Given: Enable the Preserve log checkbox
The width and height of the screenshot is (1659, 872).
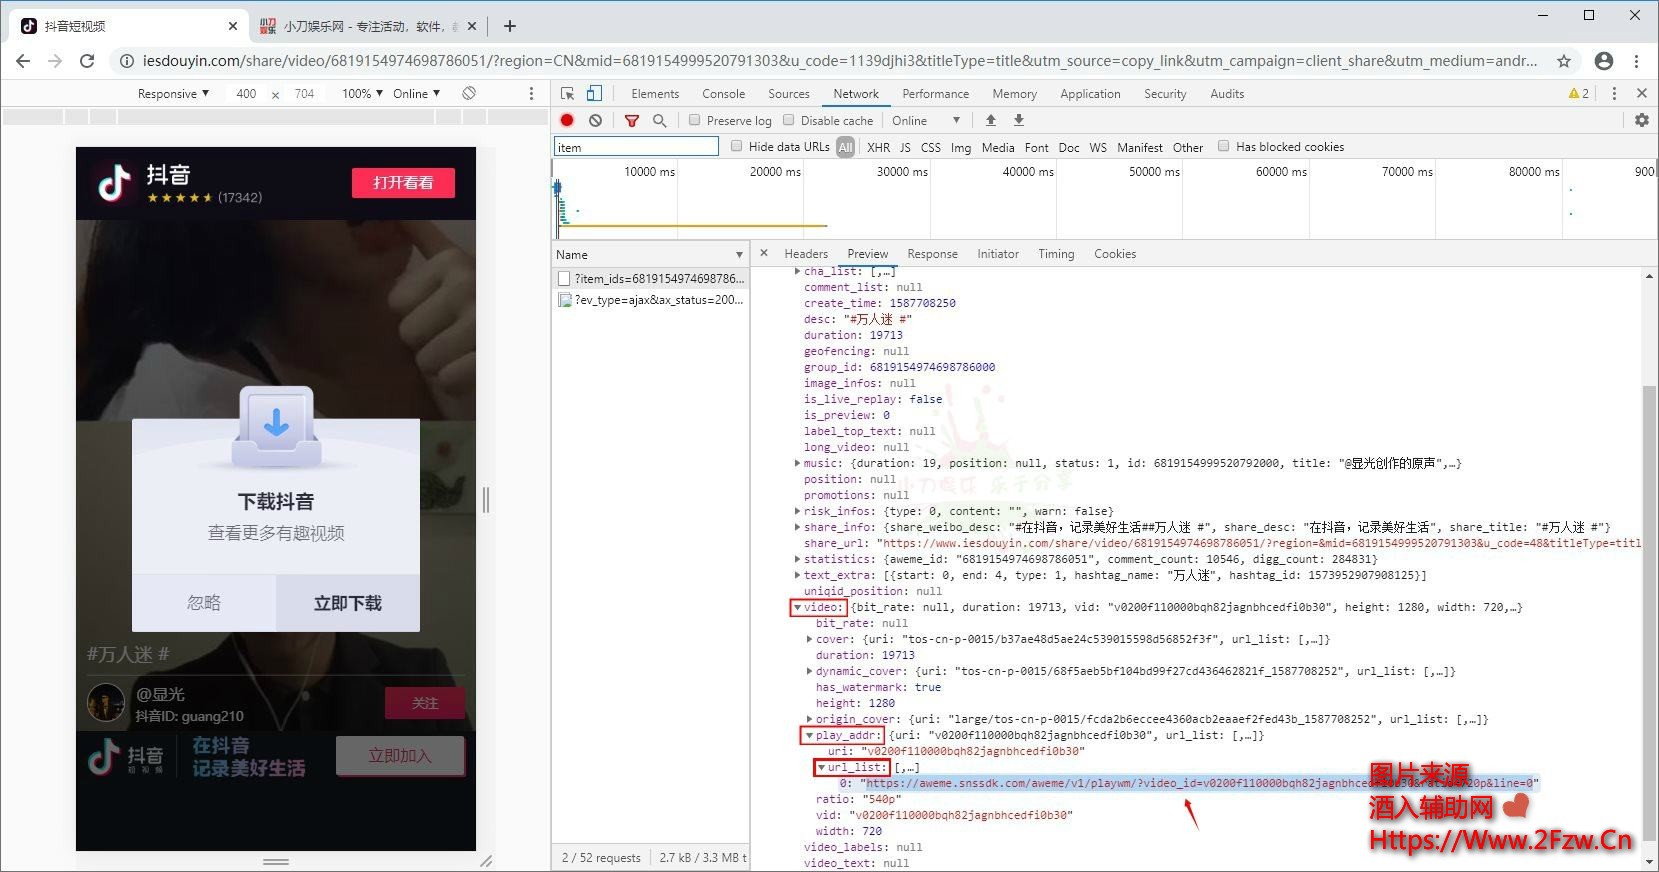Looking at the screenshot, I should coord(695,120).
